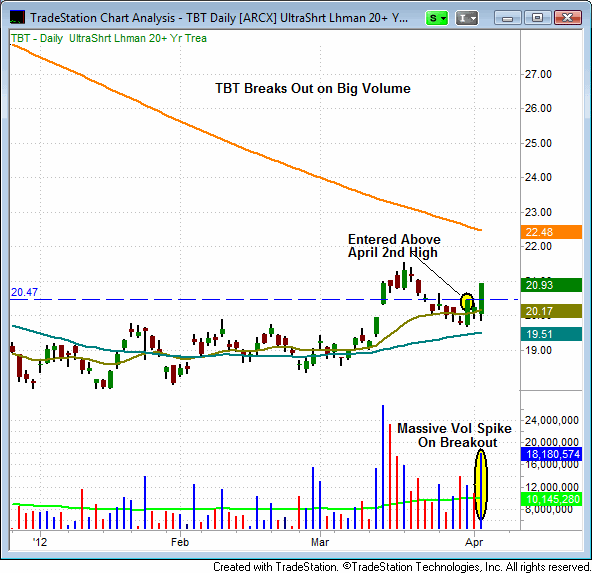Click the orange 22.48 price label
Viewport: 592px width, 573px height.
[x=551, y=232]
